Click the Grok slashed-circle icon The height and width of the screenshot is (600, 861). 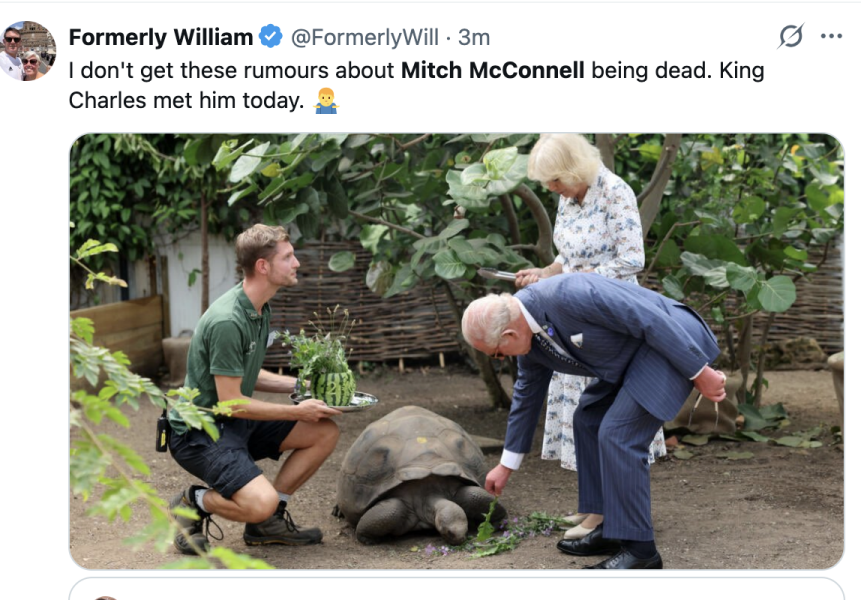(791, 36)
